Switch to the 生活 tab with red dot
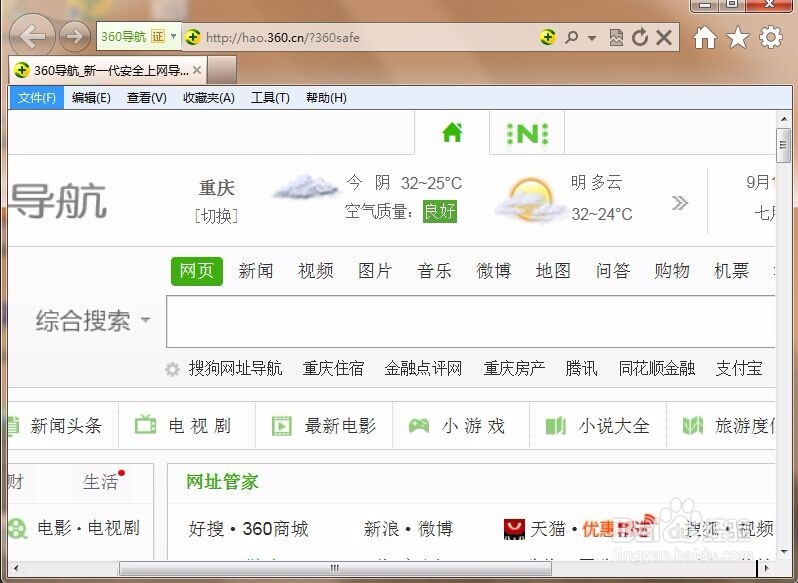798x583 pixels. pyautogui.click(x=100, y=481)
